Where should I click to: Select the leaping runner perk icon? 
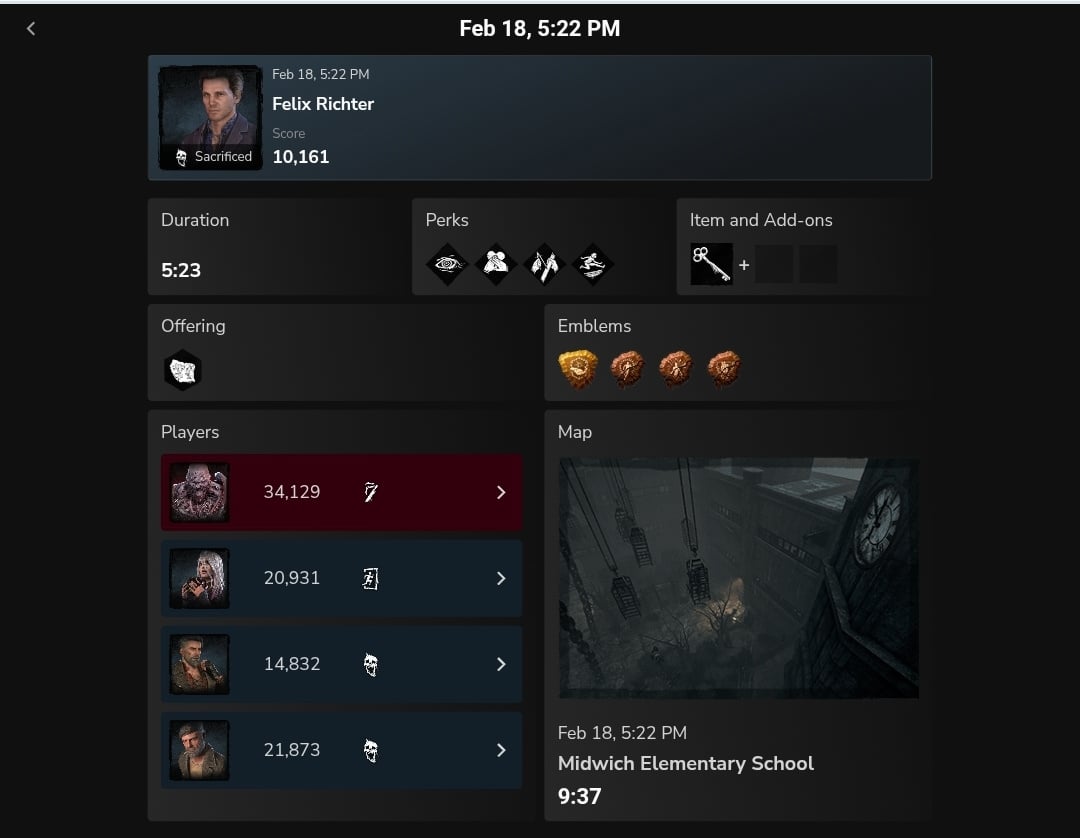tap(592, 264)
